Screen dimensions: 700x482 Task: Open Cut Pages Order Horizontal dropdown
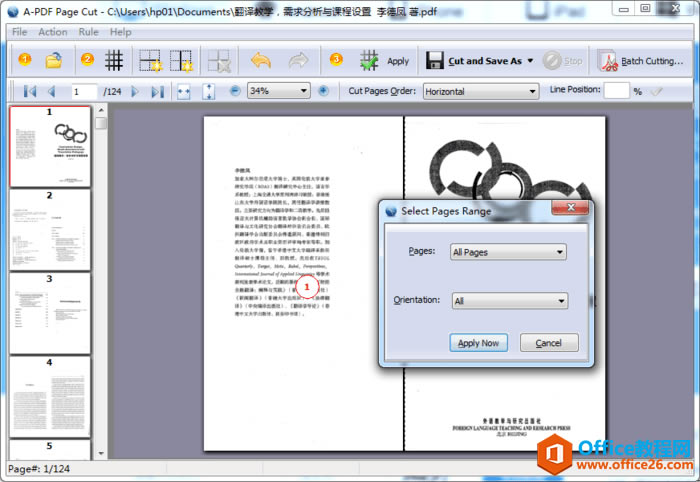[481, 91]
